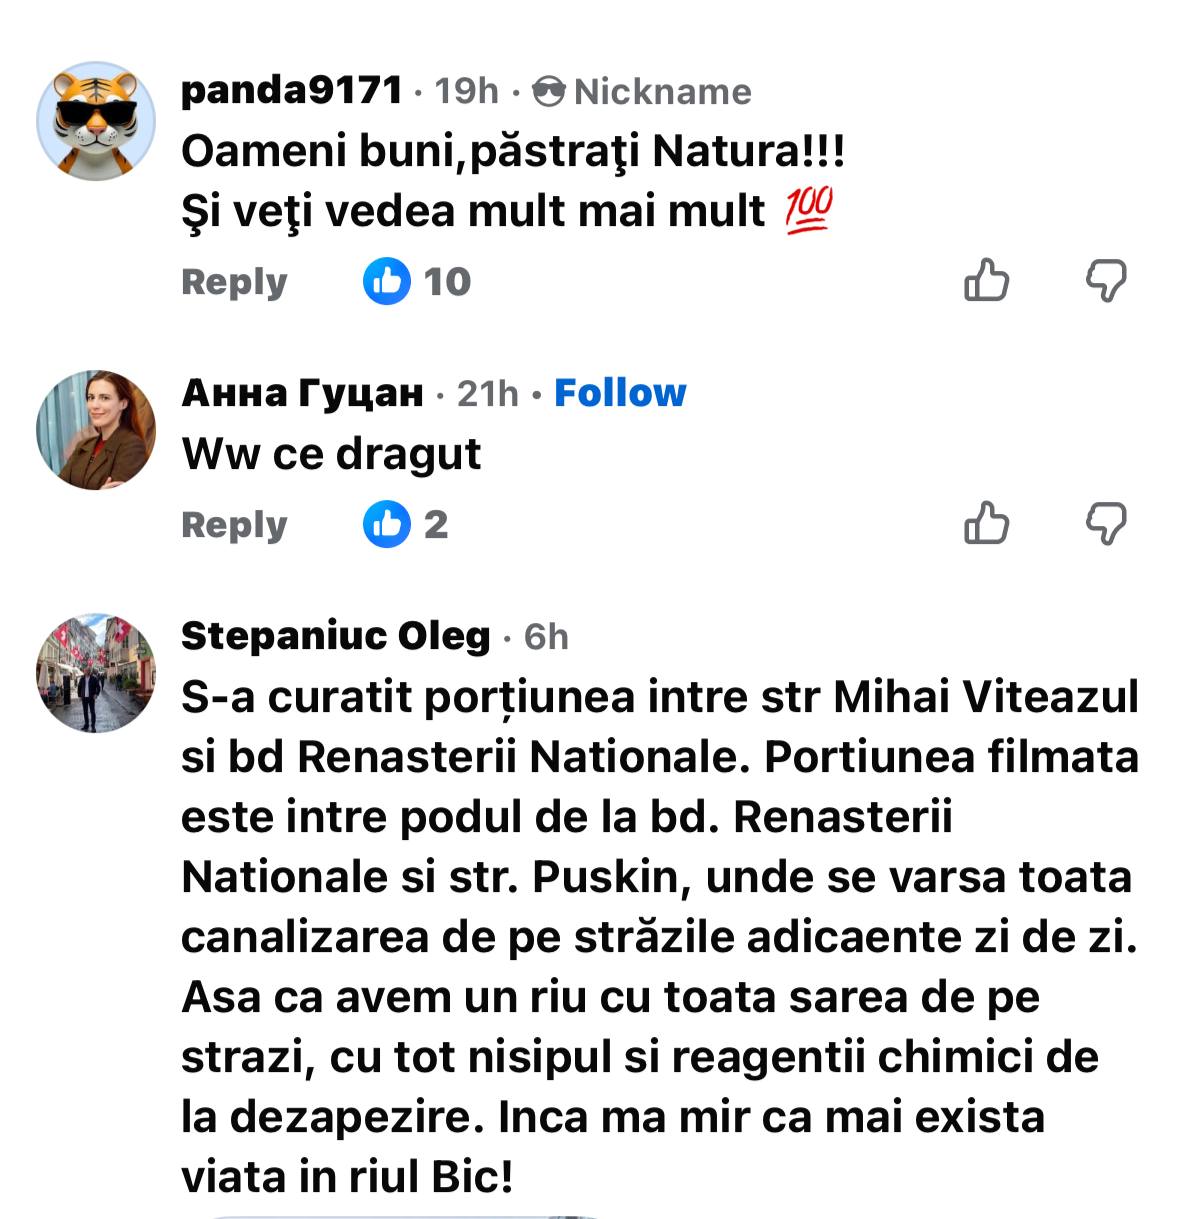The height and width of the screenshot is (1219, 1179).
Task: Reply to Анна Гуцан's comment
Action: point(234,525)
